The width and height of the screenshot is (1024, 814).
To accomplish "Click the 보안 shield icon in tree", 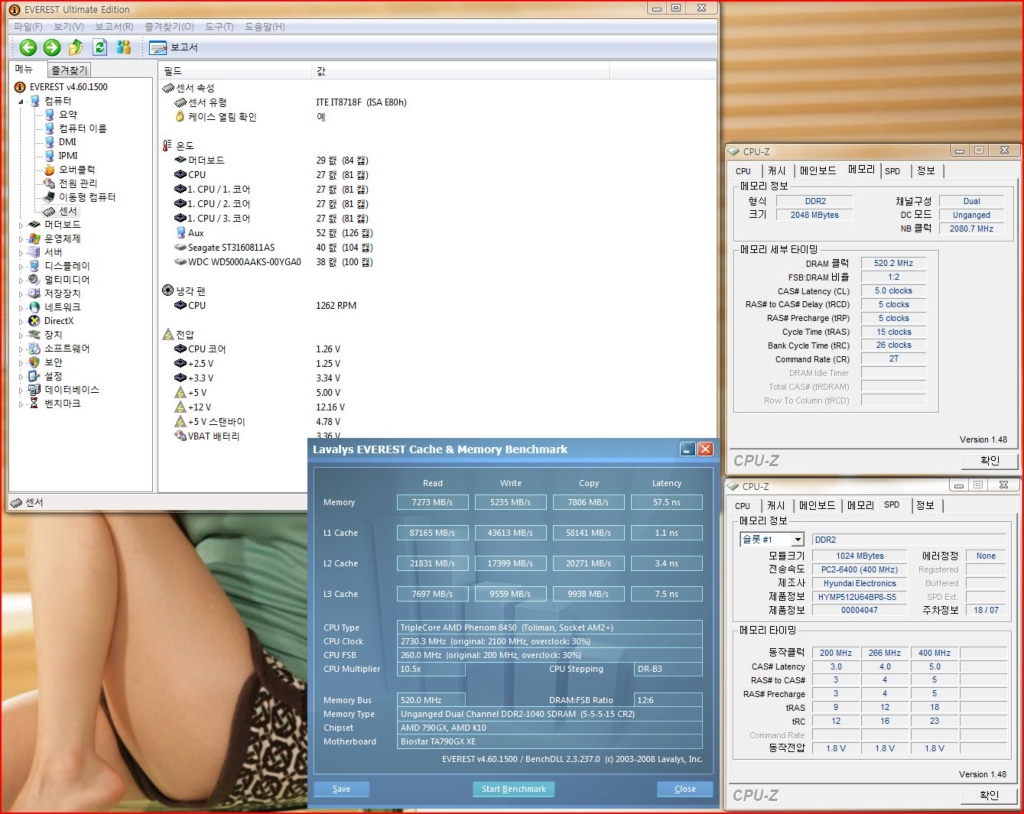I will pos(35,362).
